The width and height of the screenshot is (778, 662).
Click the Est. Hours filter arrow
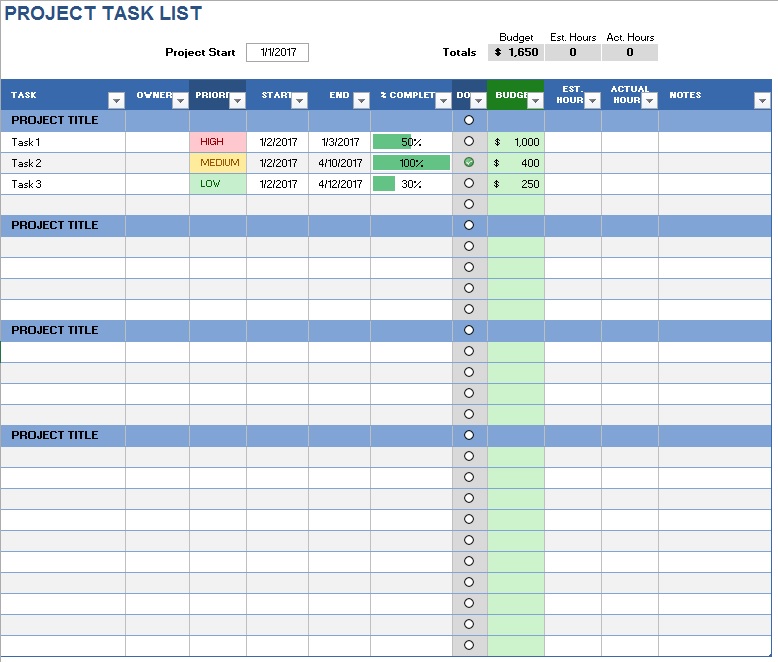point(592,100)
